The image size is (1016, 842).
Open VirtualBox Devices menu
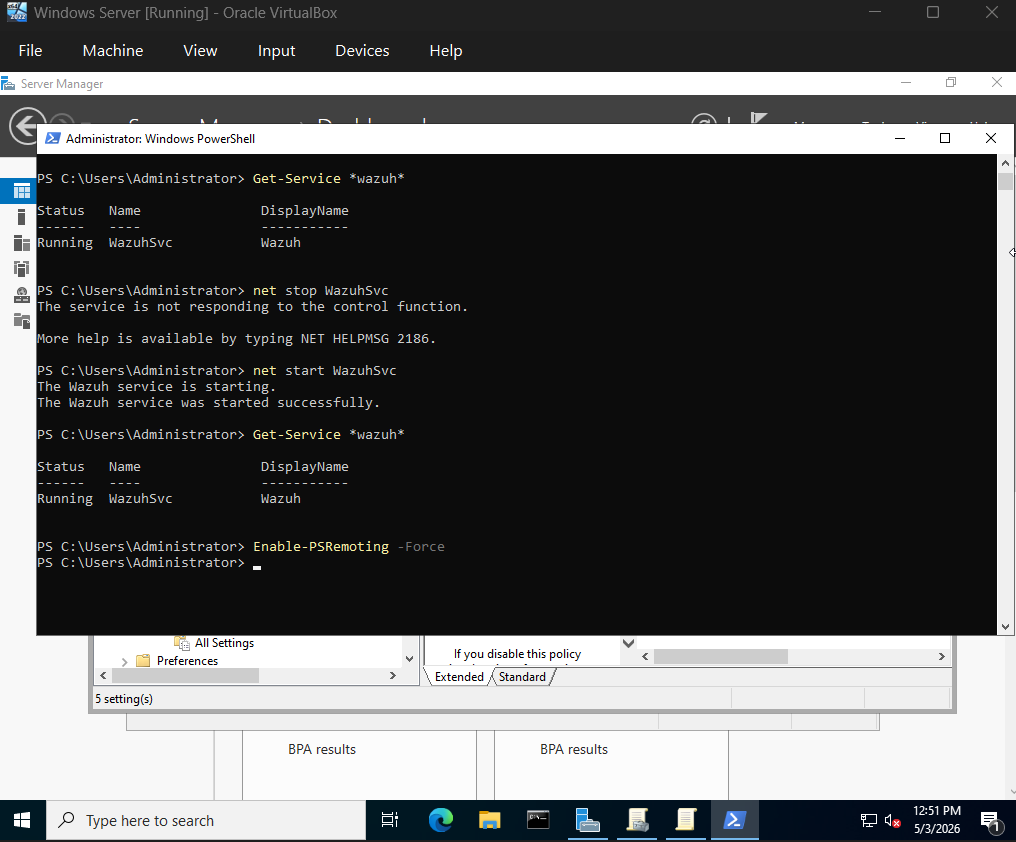(x=362, y=51)
